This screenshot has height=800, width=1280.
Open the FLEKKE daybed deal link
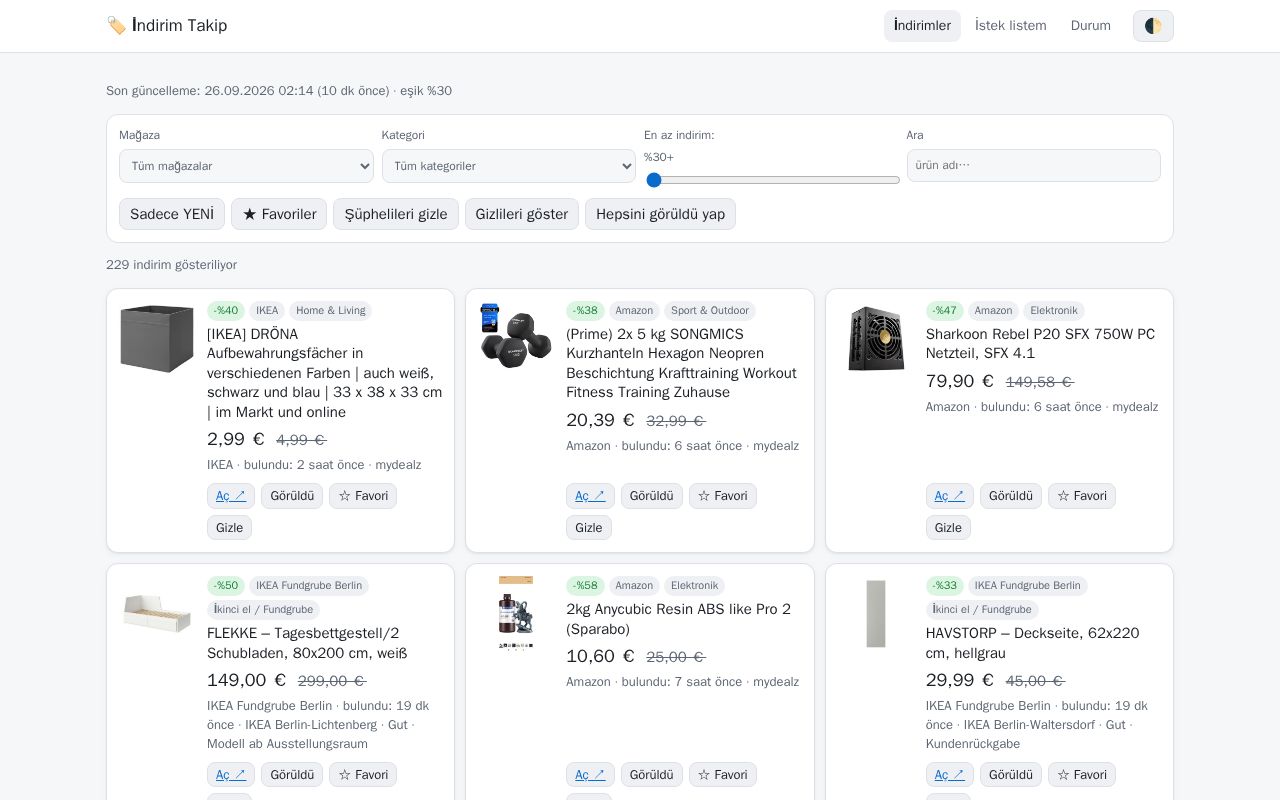click(231, 775)
